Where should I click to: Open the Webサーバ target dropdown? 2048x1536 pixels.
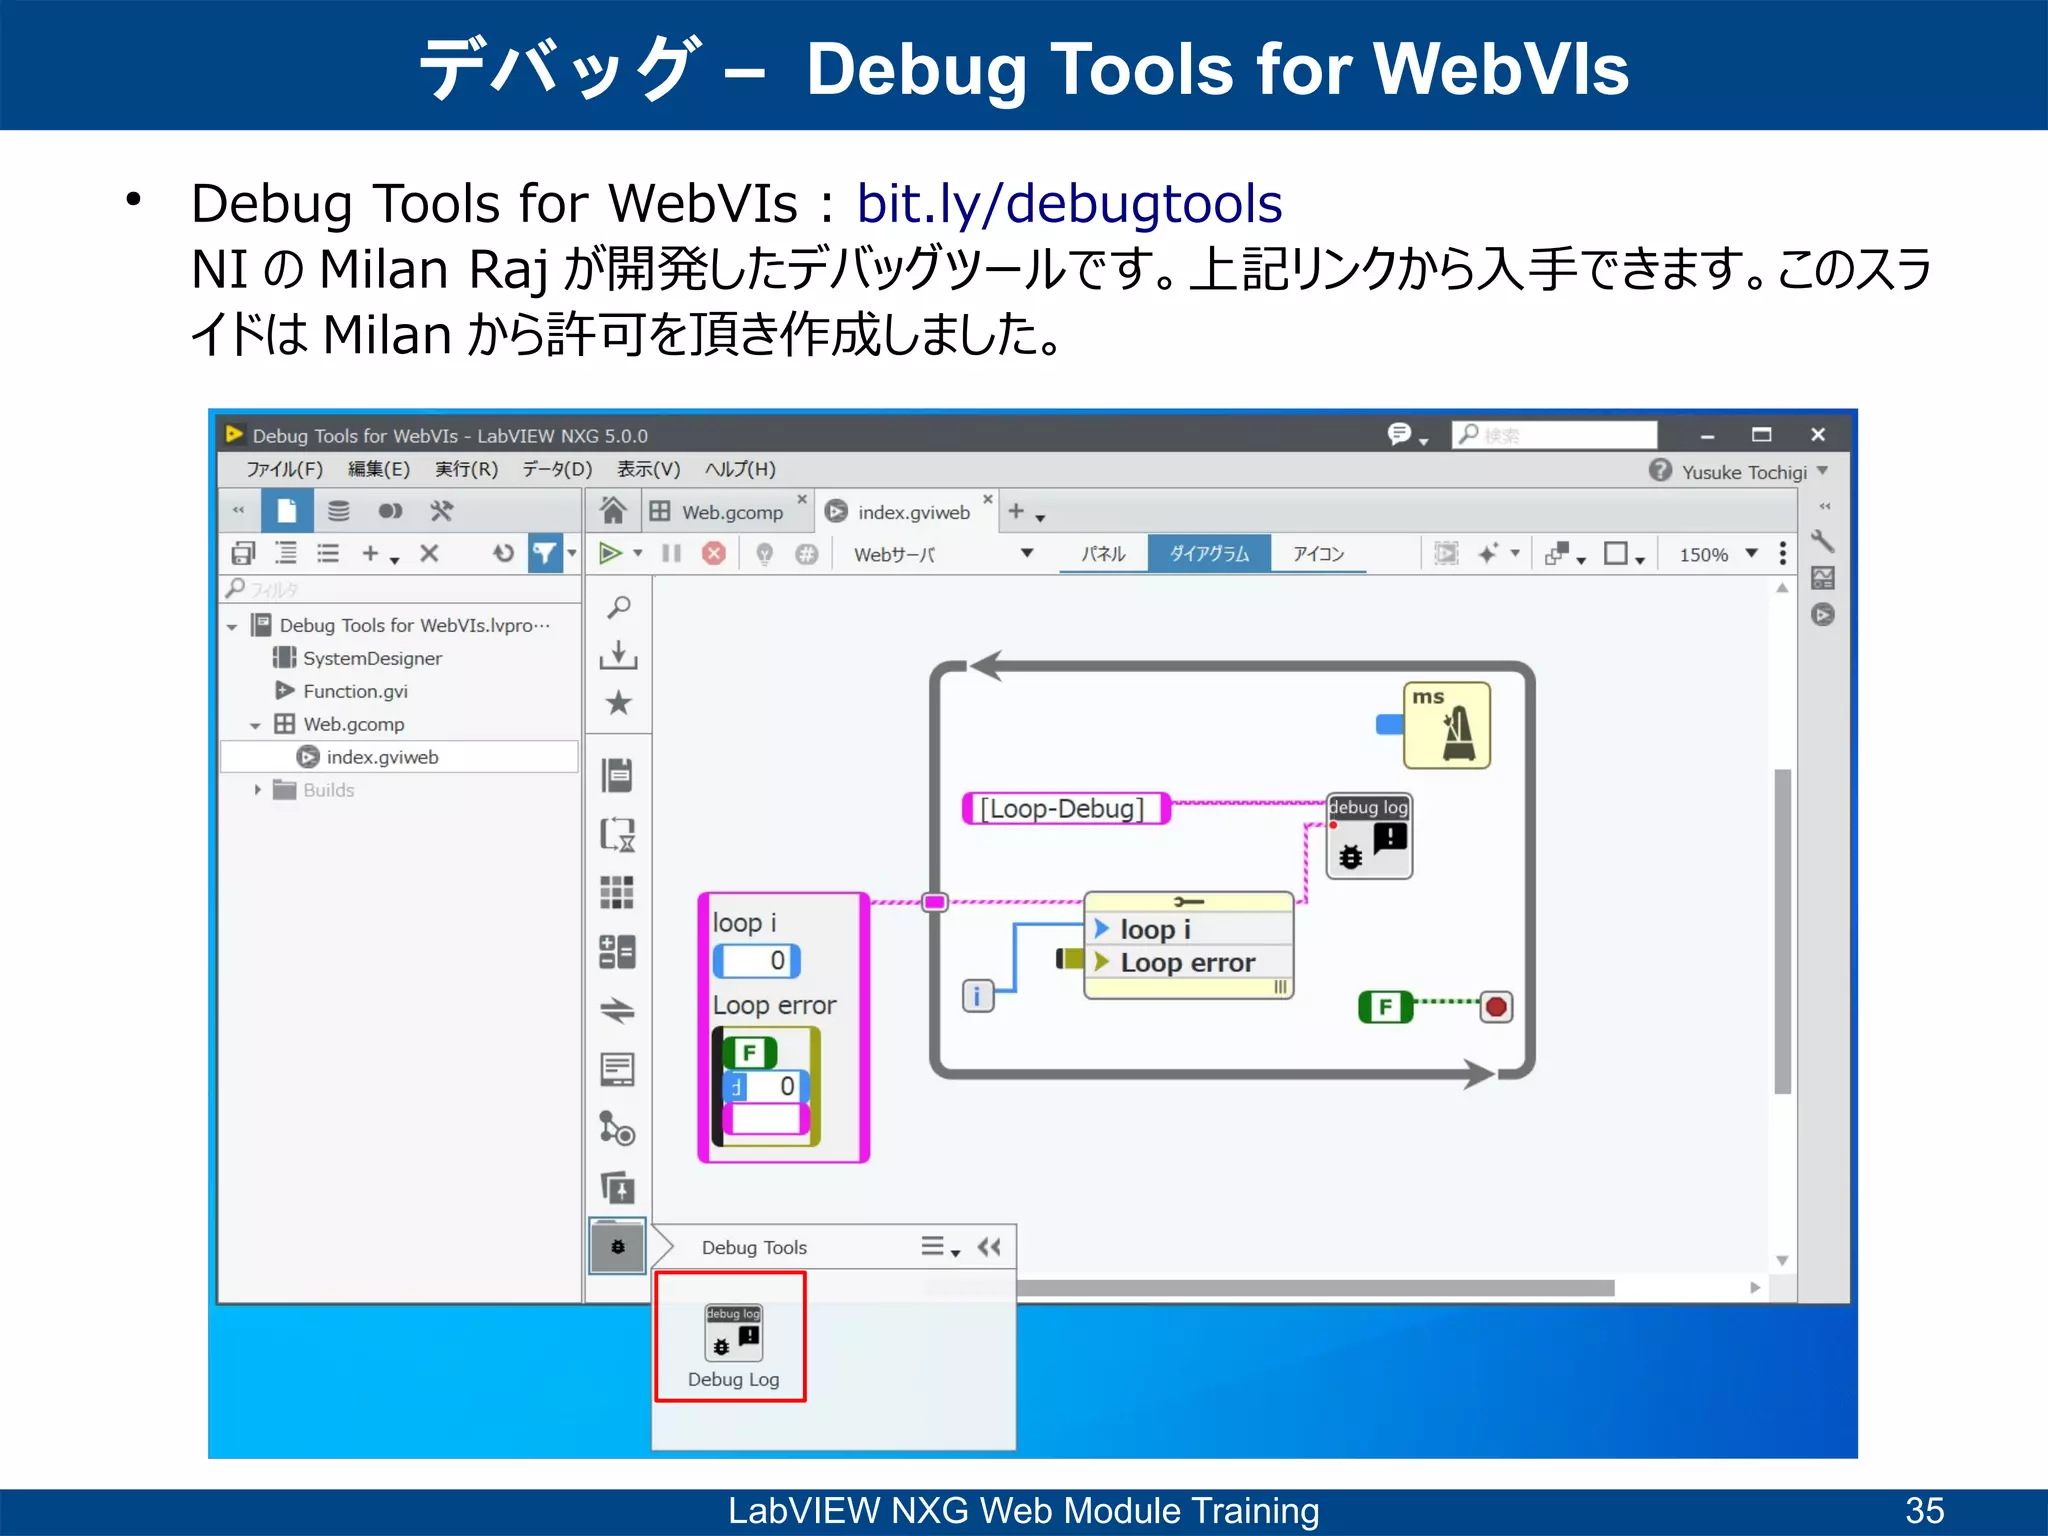point(1026,553)
